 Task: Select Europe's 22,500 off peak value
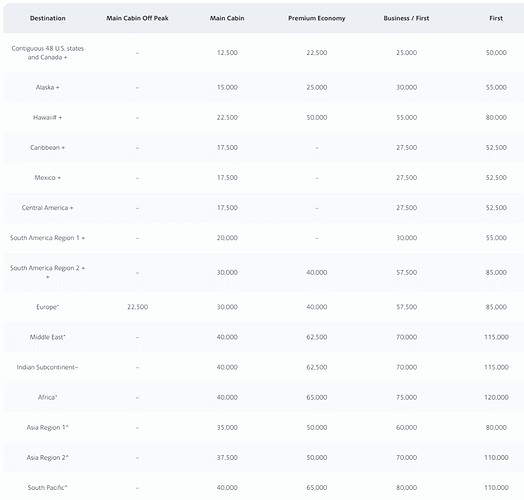tap(137, 307)
